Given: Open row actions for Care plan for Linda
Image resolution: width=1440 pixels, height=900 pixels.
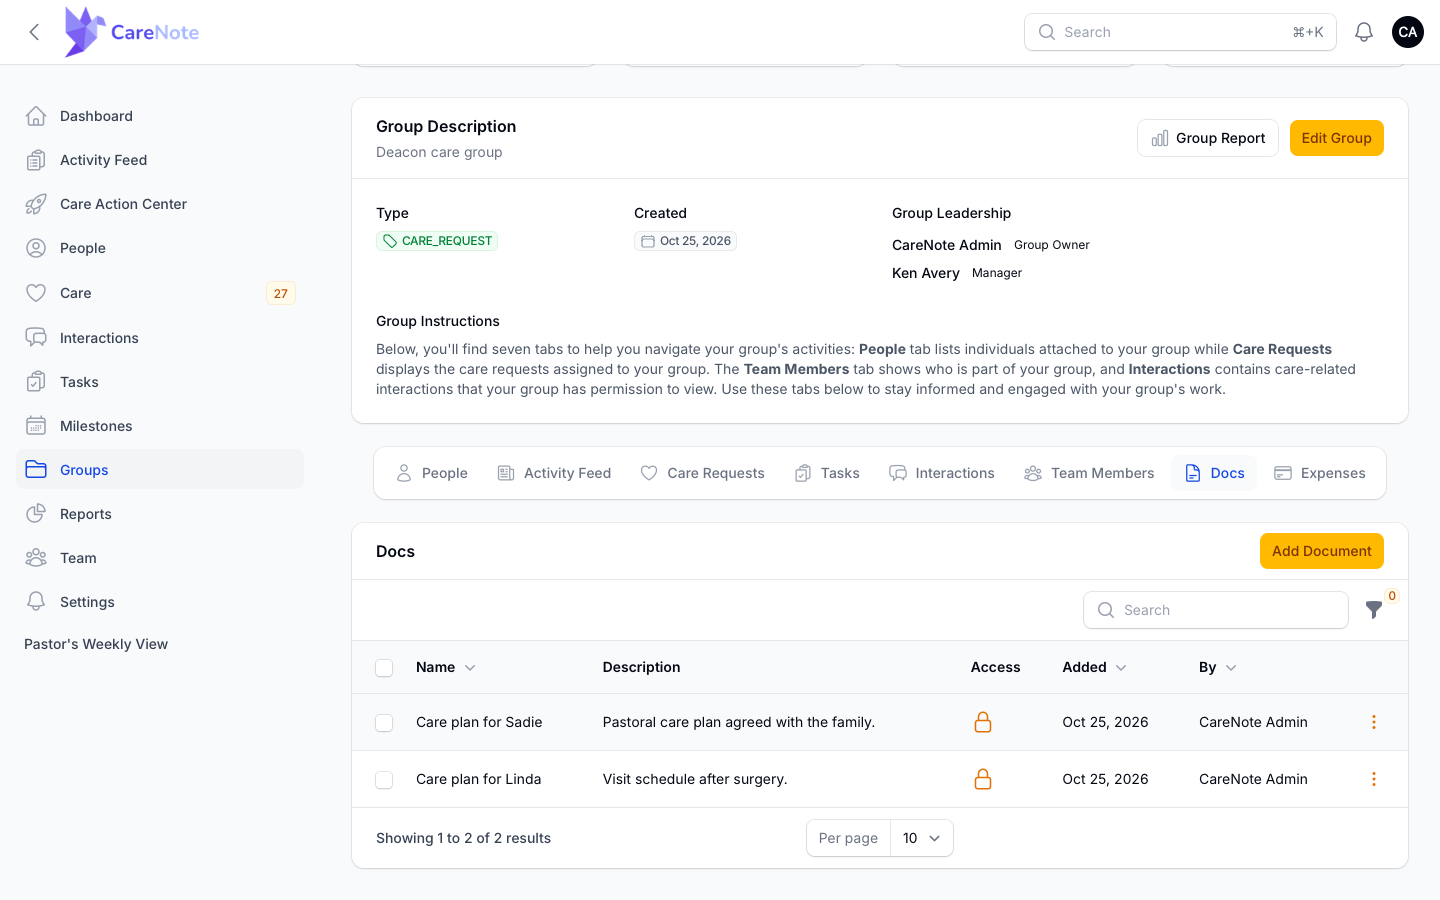Looking at the screenshot, I should pos(1374,779).
